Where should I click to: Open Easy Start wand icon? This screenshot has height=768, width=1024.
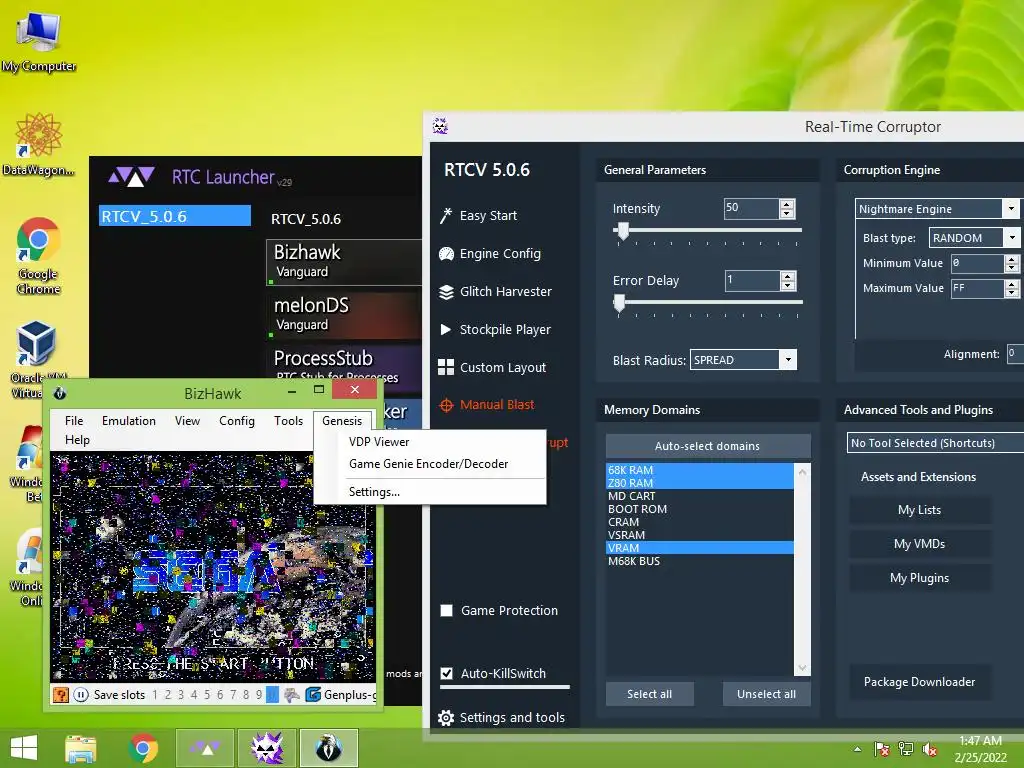446,216
